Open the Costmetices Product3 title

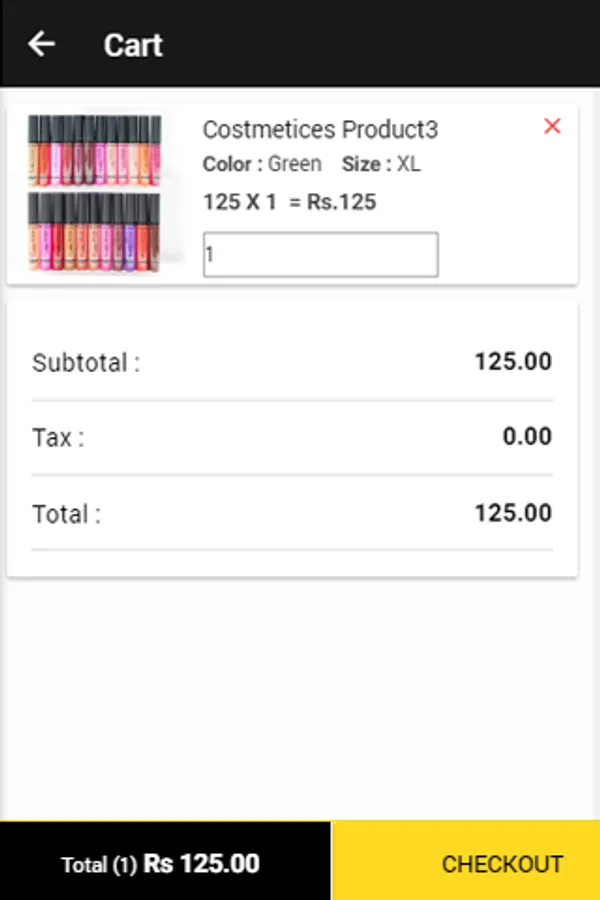(x=320, y=130)
